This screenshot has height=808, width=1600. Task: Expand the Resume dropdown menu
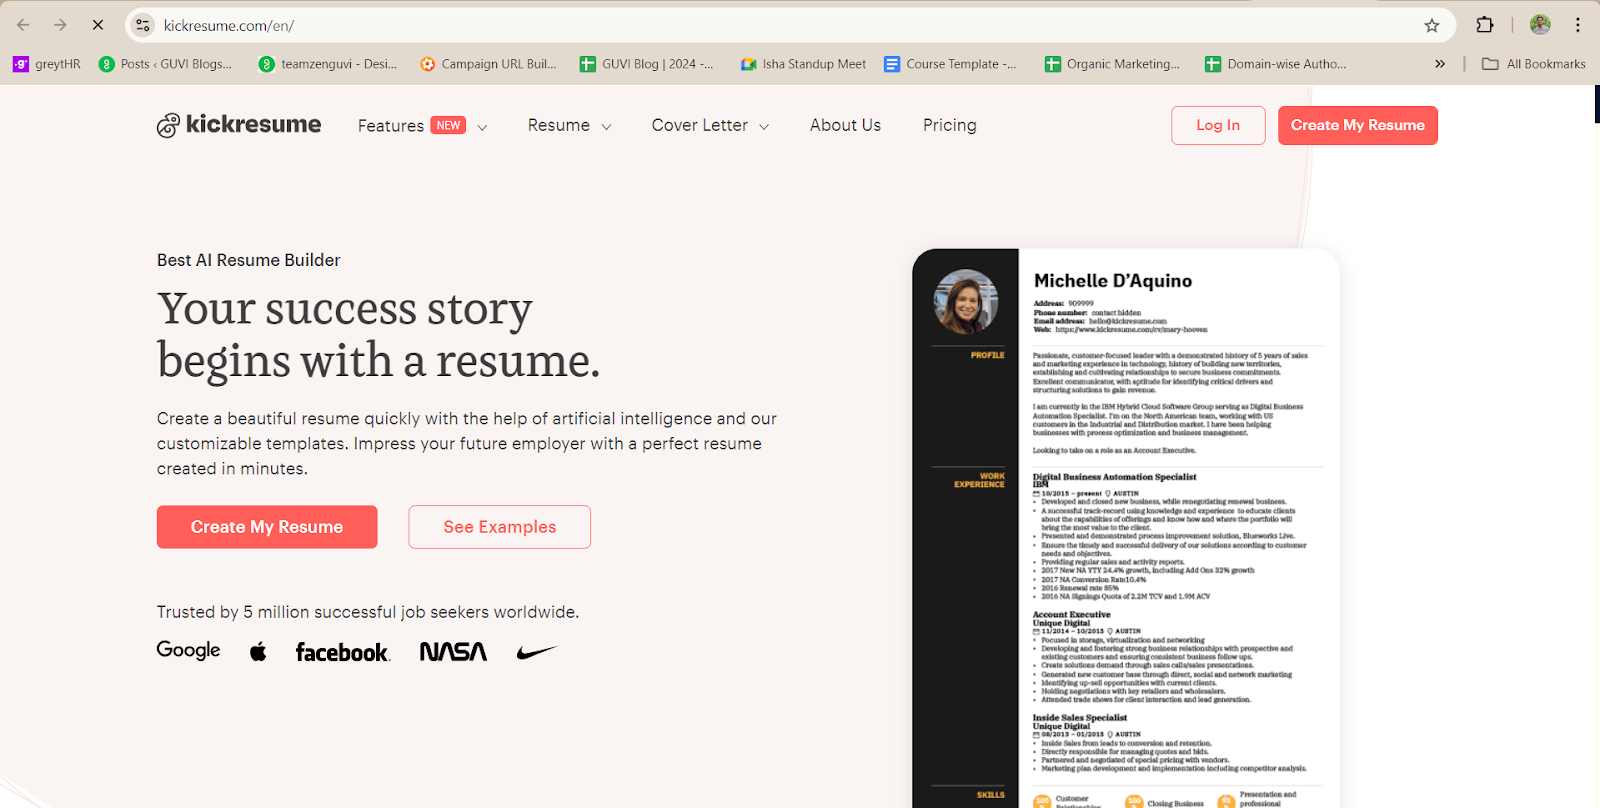tap(569, 126)
